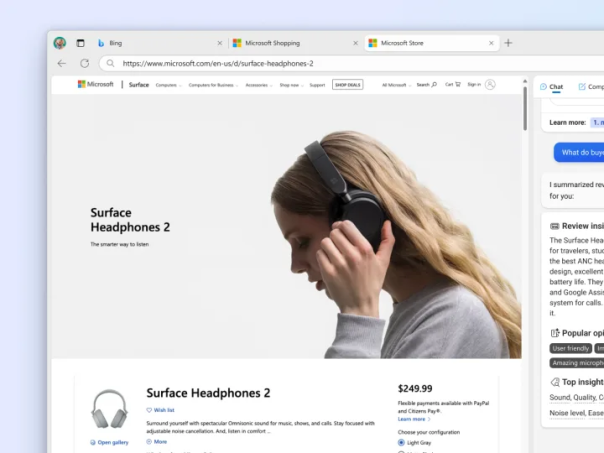This screenshot has height=453, width=604.
Task: Click the browser back arrow
Action: click(61, 63)
